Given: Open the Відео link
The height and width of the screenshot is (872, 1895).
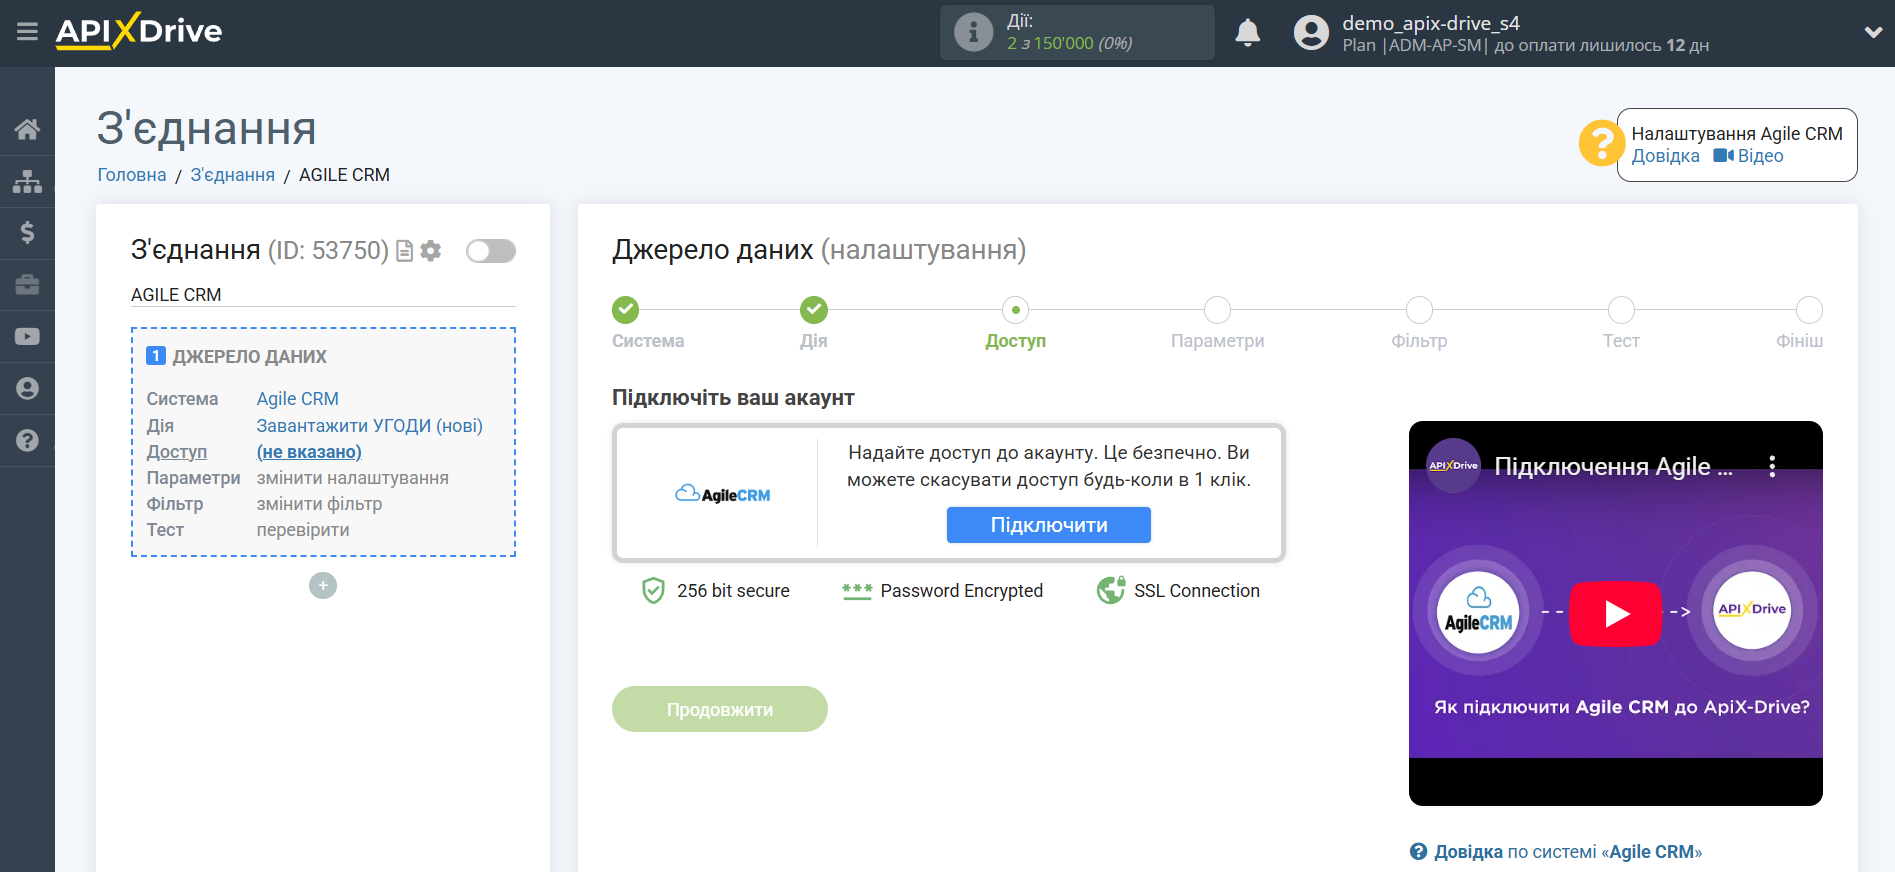Looking at the screenshot, I should pyautogui.click(x=1749, y=156).
